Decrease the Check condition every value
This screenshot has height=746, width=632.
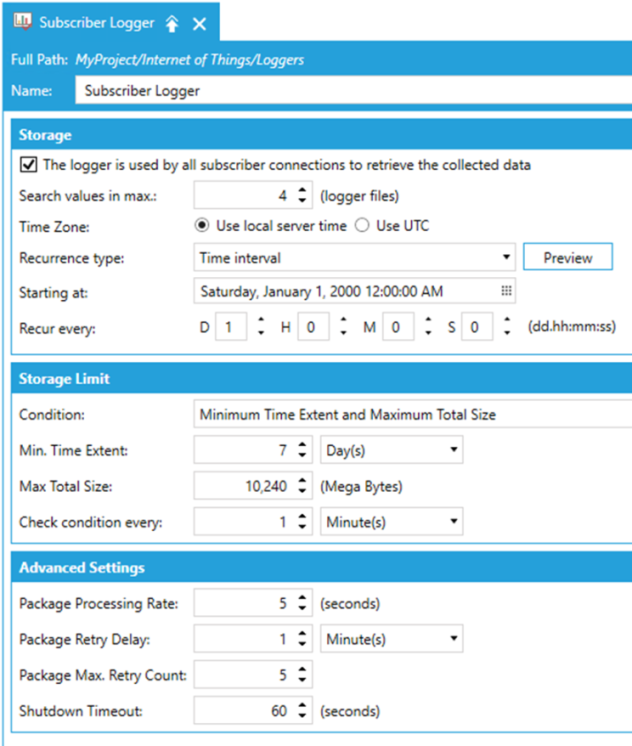302,527
